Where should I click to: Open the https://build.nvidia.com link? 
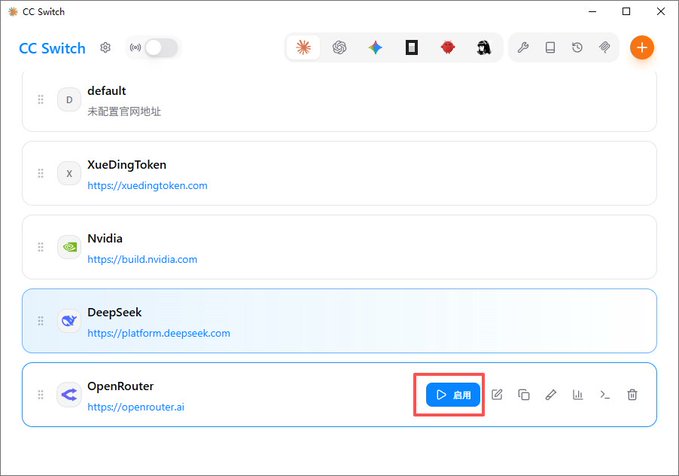point(142,259)
